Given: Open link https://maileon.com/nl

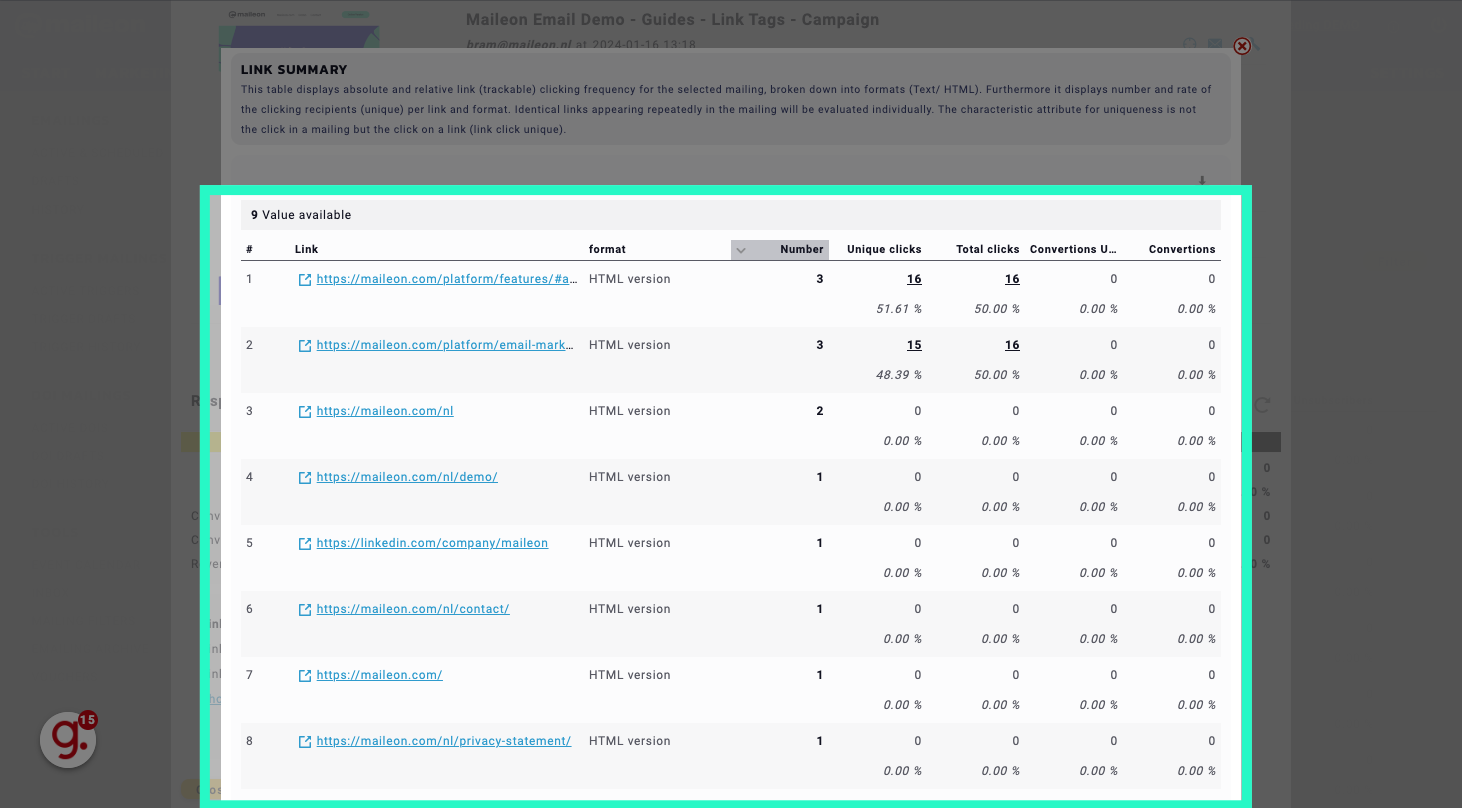Looking at the screenshot, I should 385,411.
